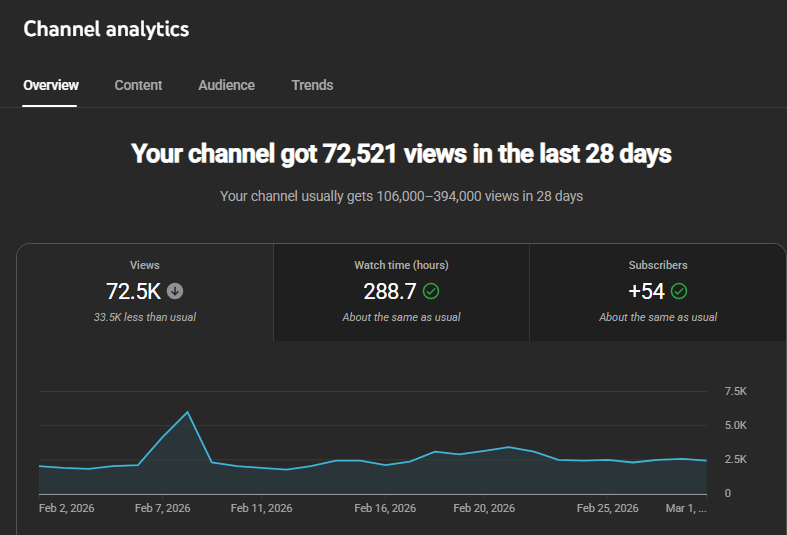Viewport: 787px width, 535px height.
Task: Click the gray down-arrow icon beside 72.5K views
Action: 175,292
